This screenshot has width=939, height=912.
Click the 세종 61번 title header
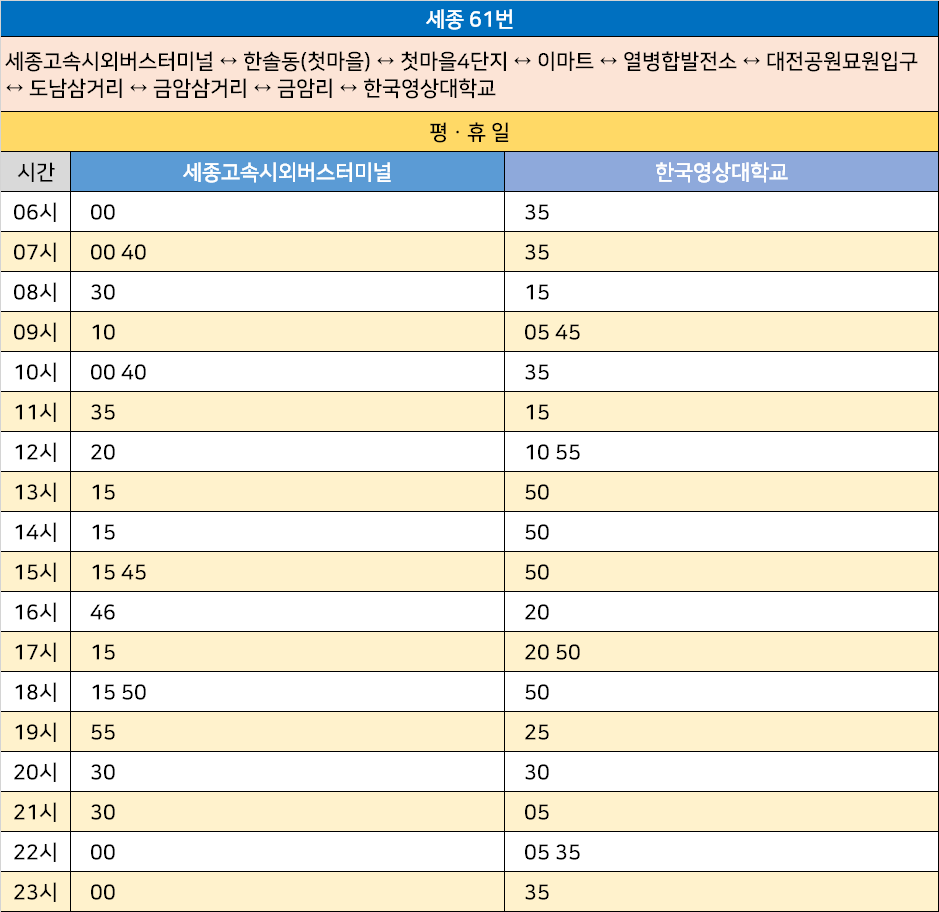coord(470,19)
